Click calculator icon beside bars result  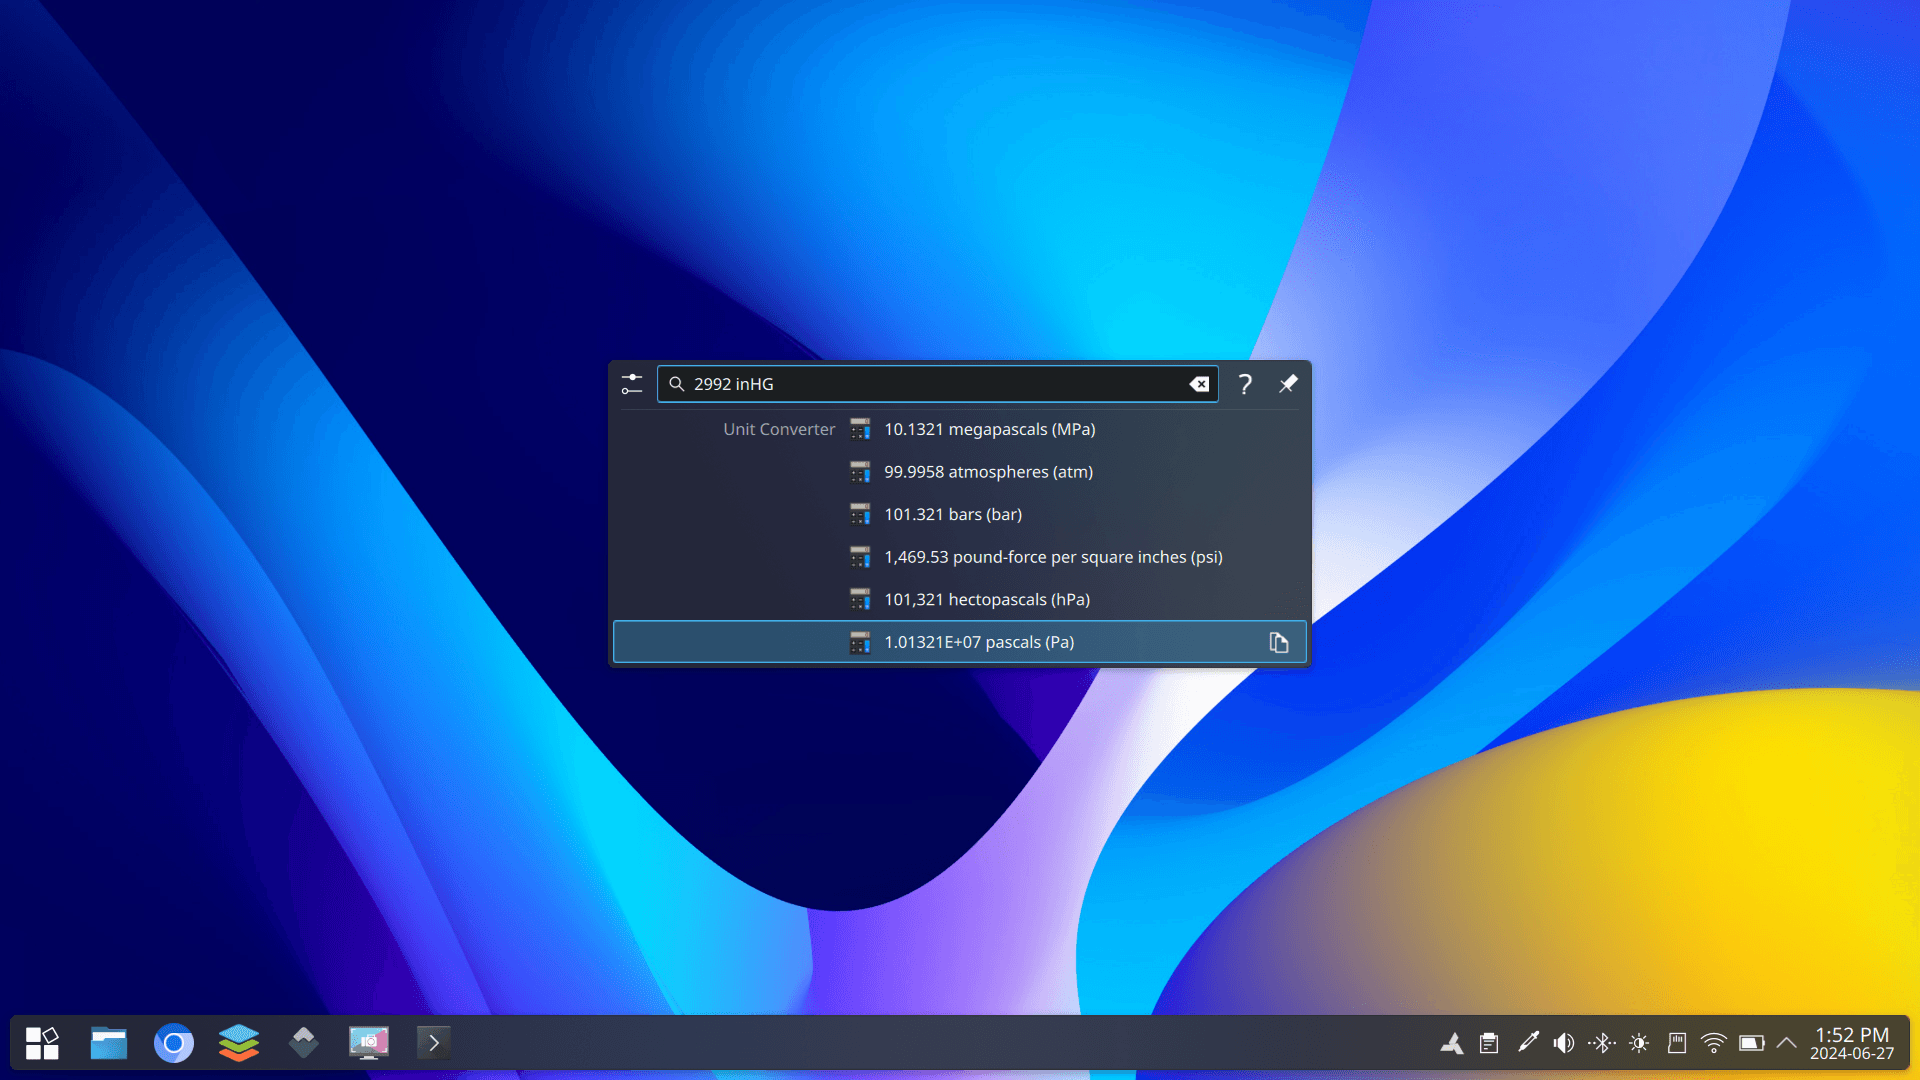pos(860,514)
